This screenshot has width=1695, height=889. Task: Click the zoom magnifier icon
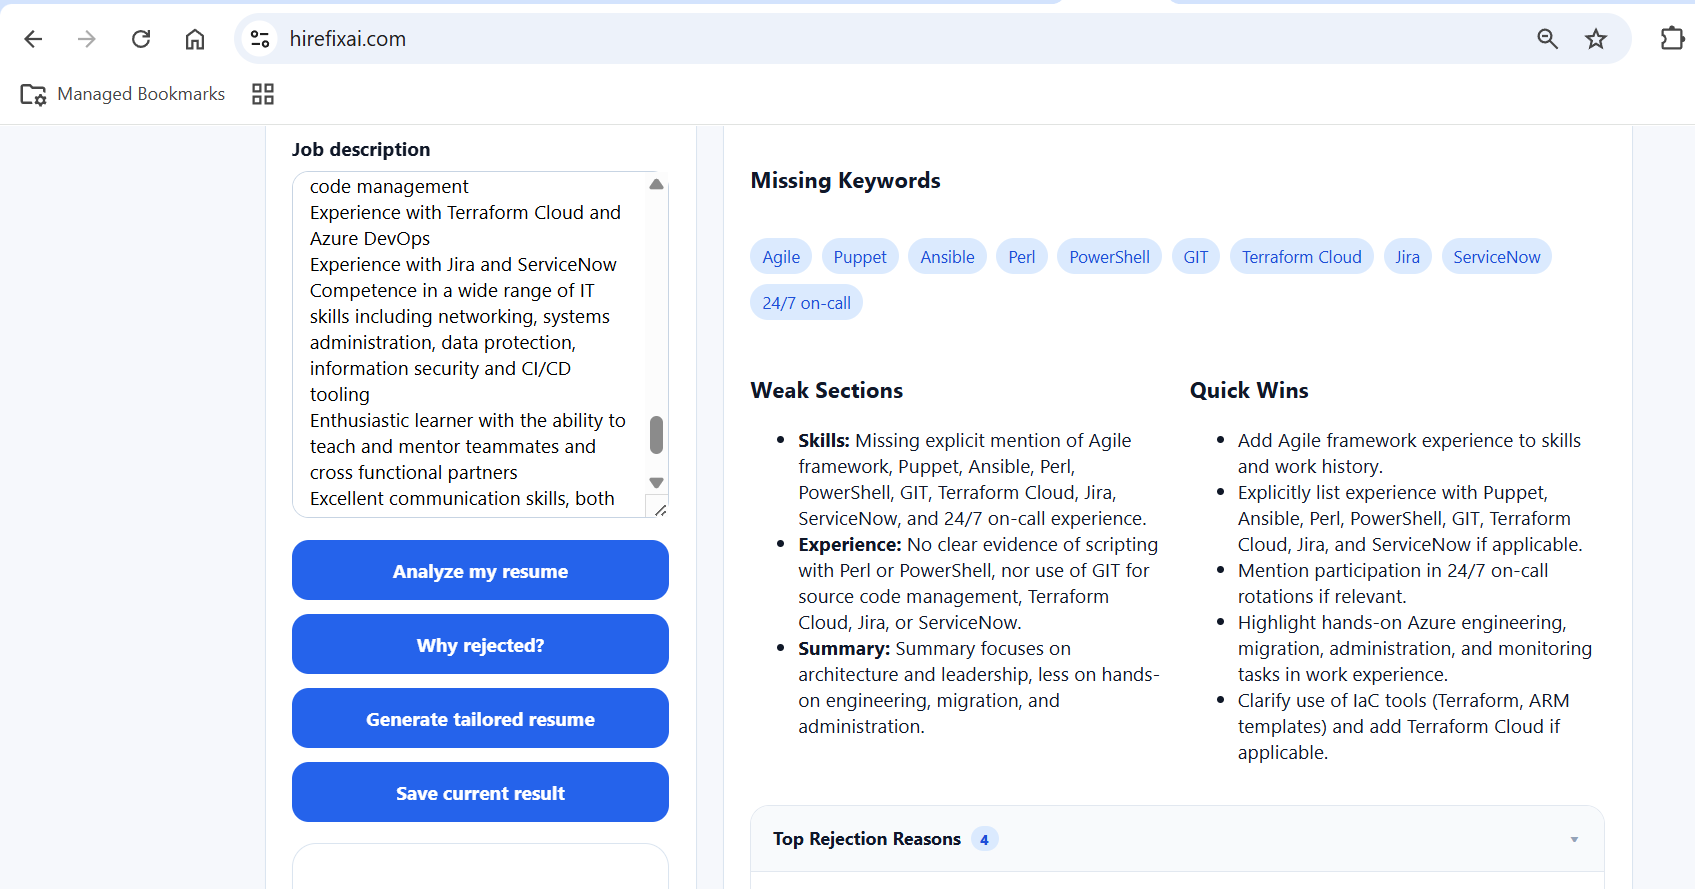click(1547, 39)
